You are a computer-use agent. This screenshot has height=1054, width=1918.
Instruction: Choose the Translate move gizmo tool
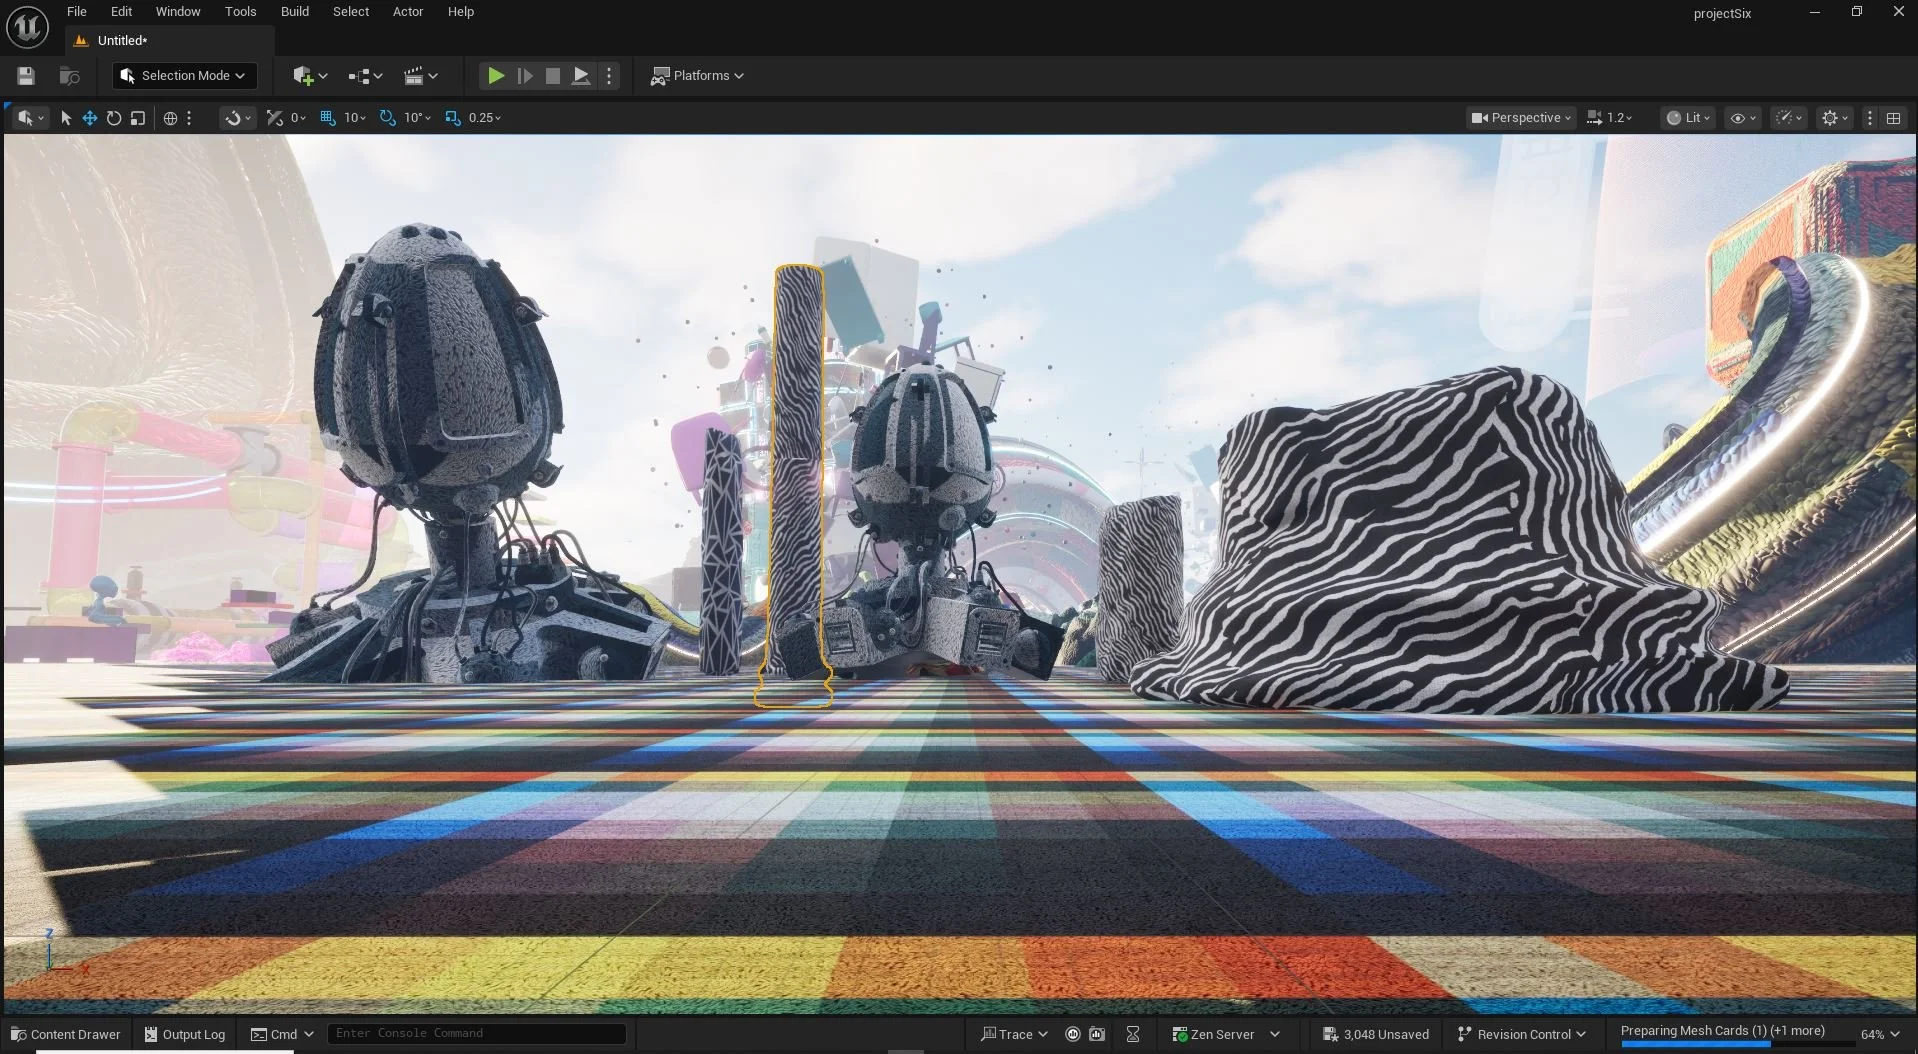(x=89, y=118)
